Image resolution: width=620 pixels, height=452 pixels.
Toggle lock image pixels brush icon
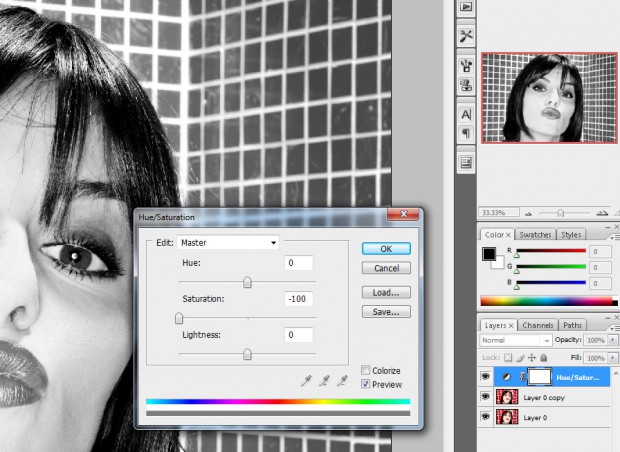point(520,358)
